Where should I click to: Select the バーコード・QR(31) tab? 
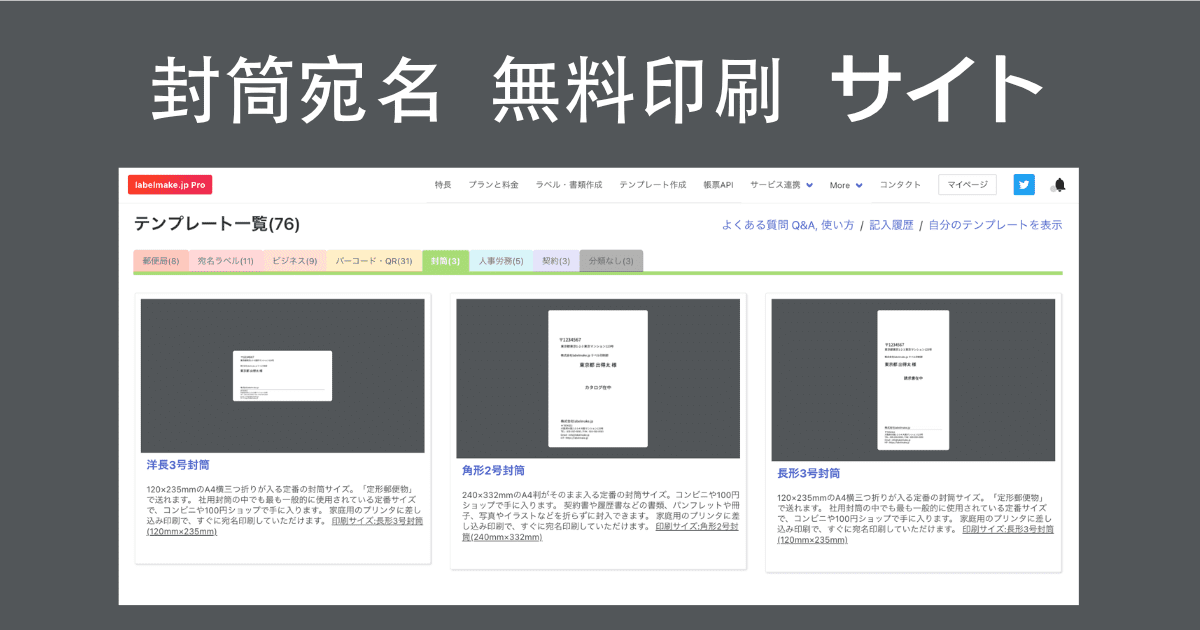point(374,261)
